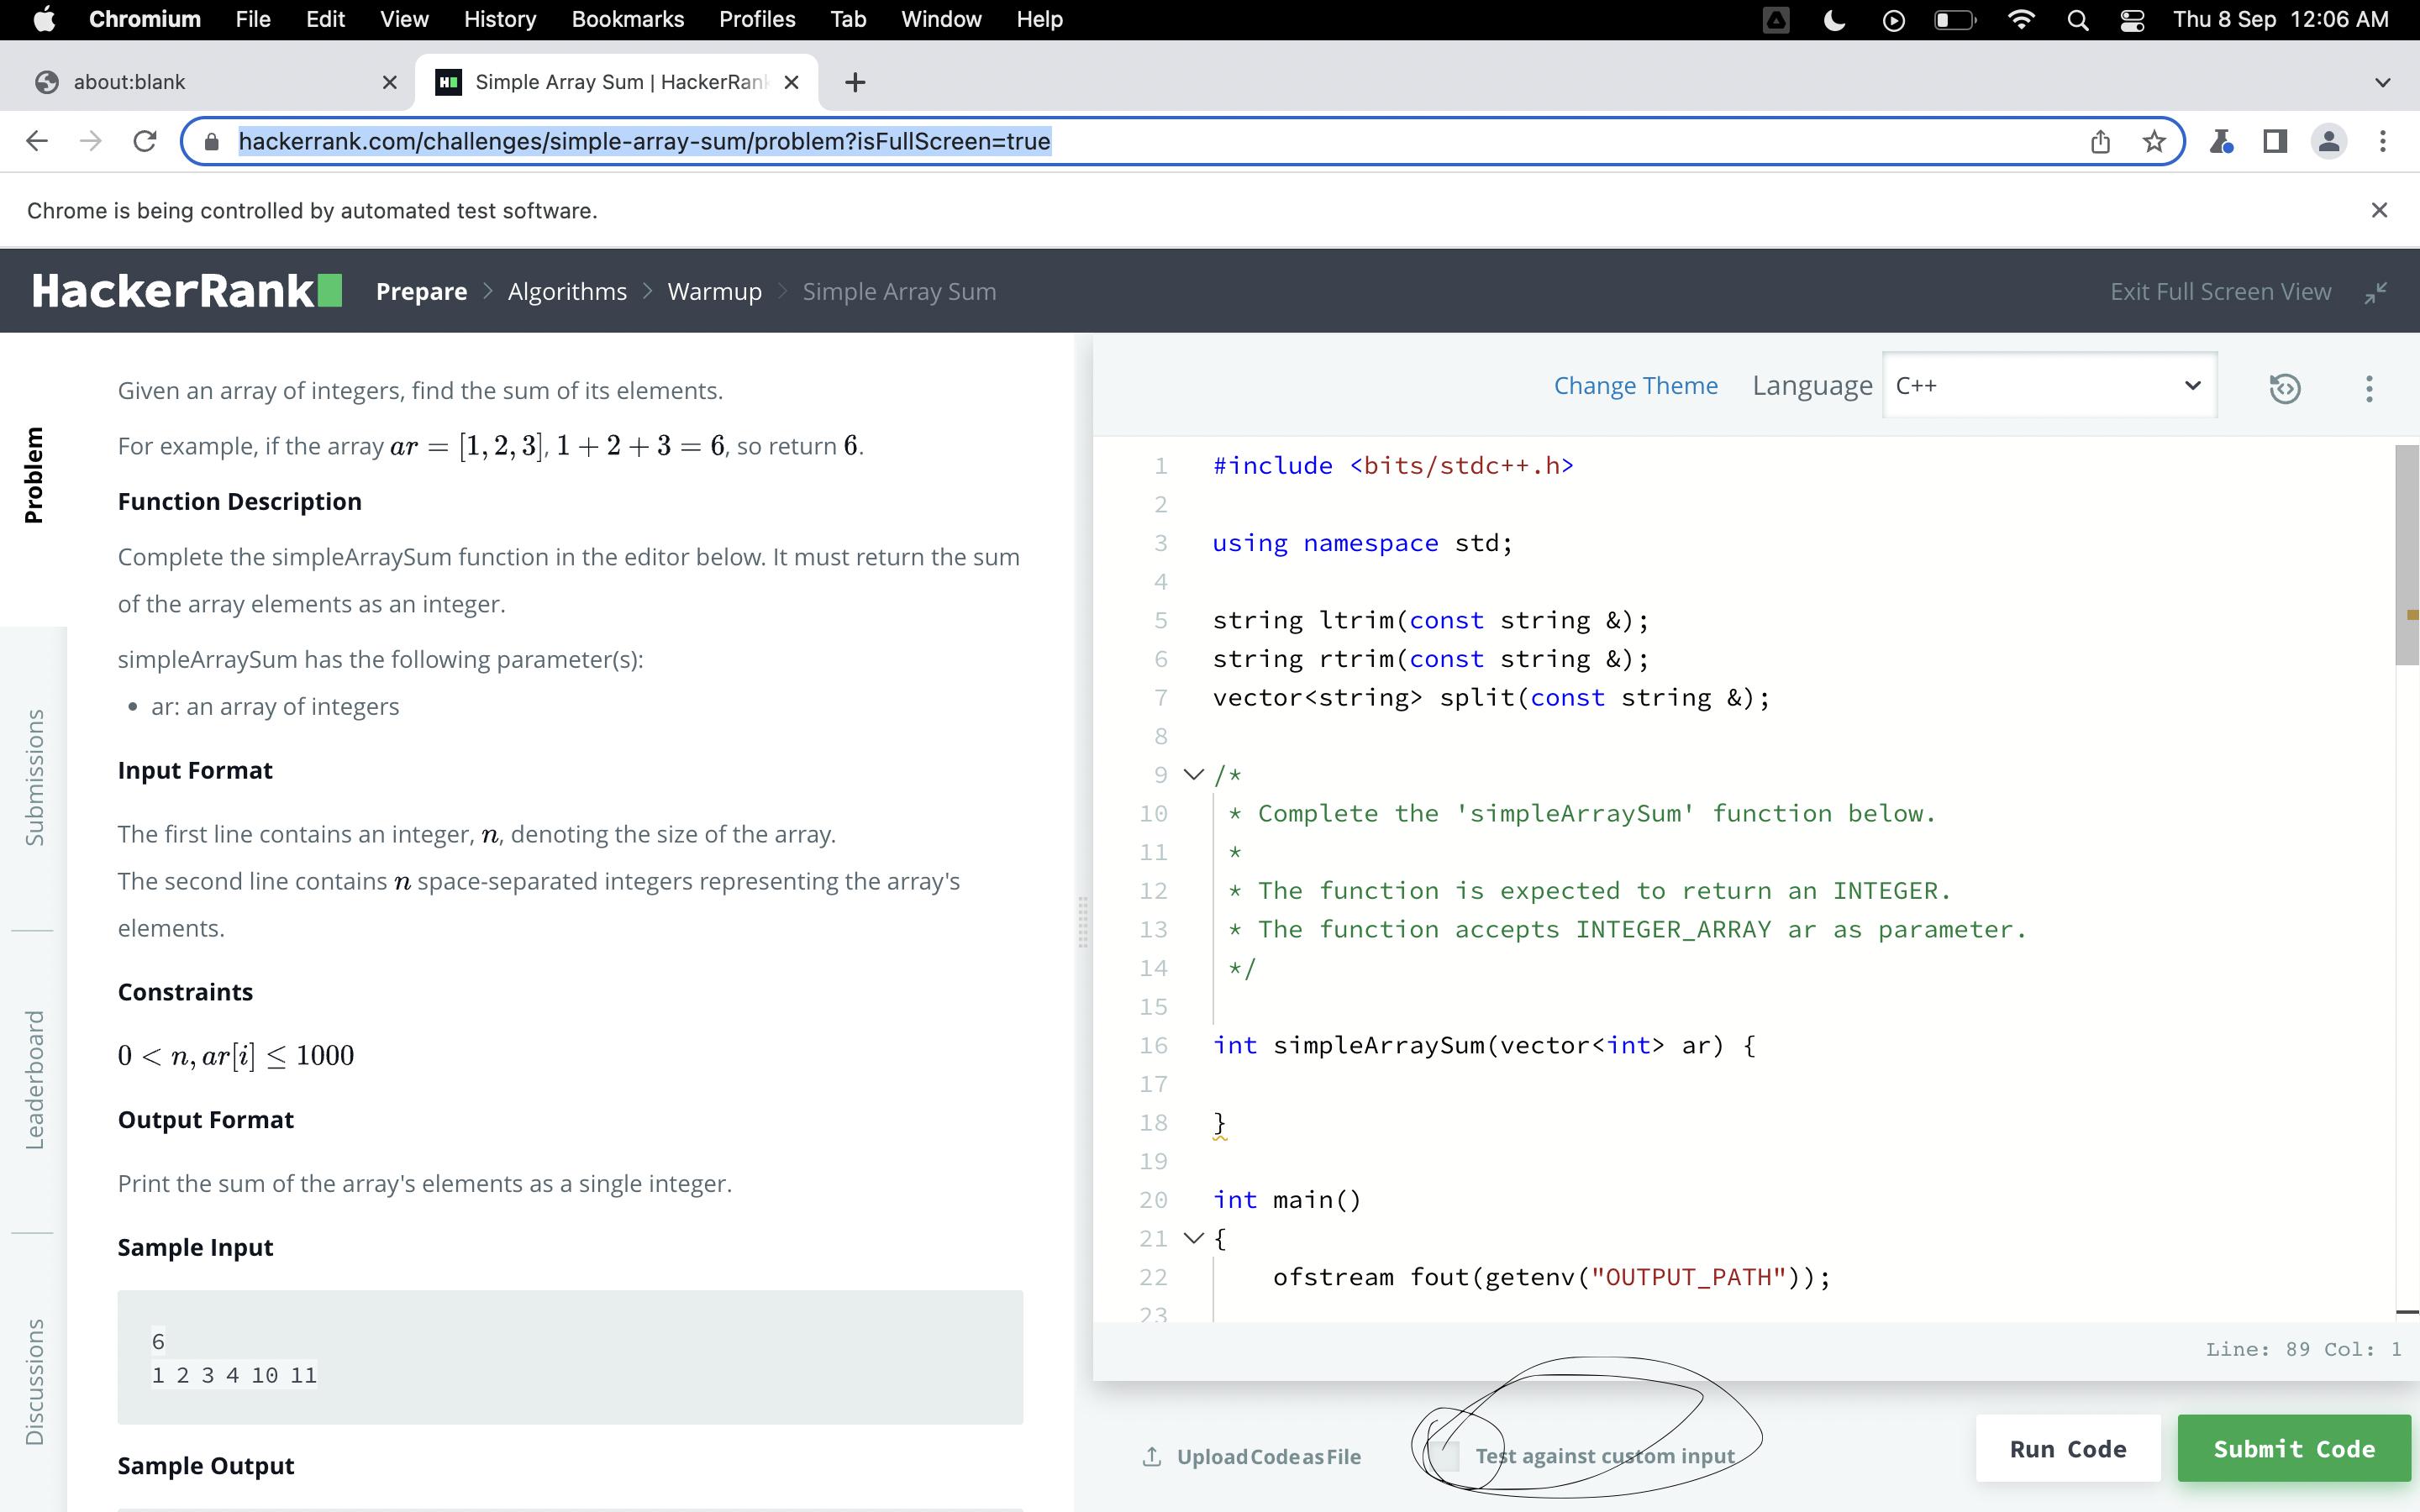Open the editor more options menu
This screenshot has height=1512, width=2420.
tap(2368, 388)
